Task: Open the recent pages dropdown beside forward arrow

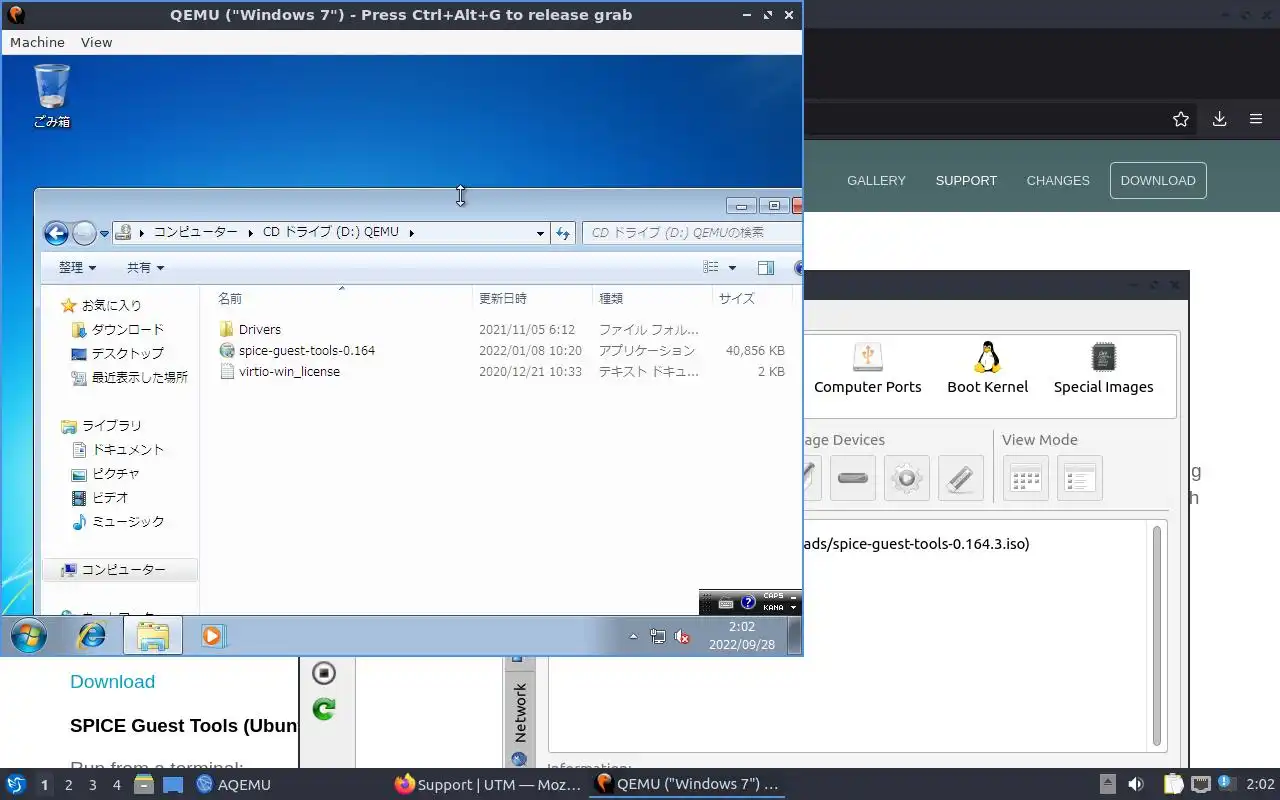Action: point(104,234)
